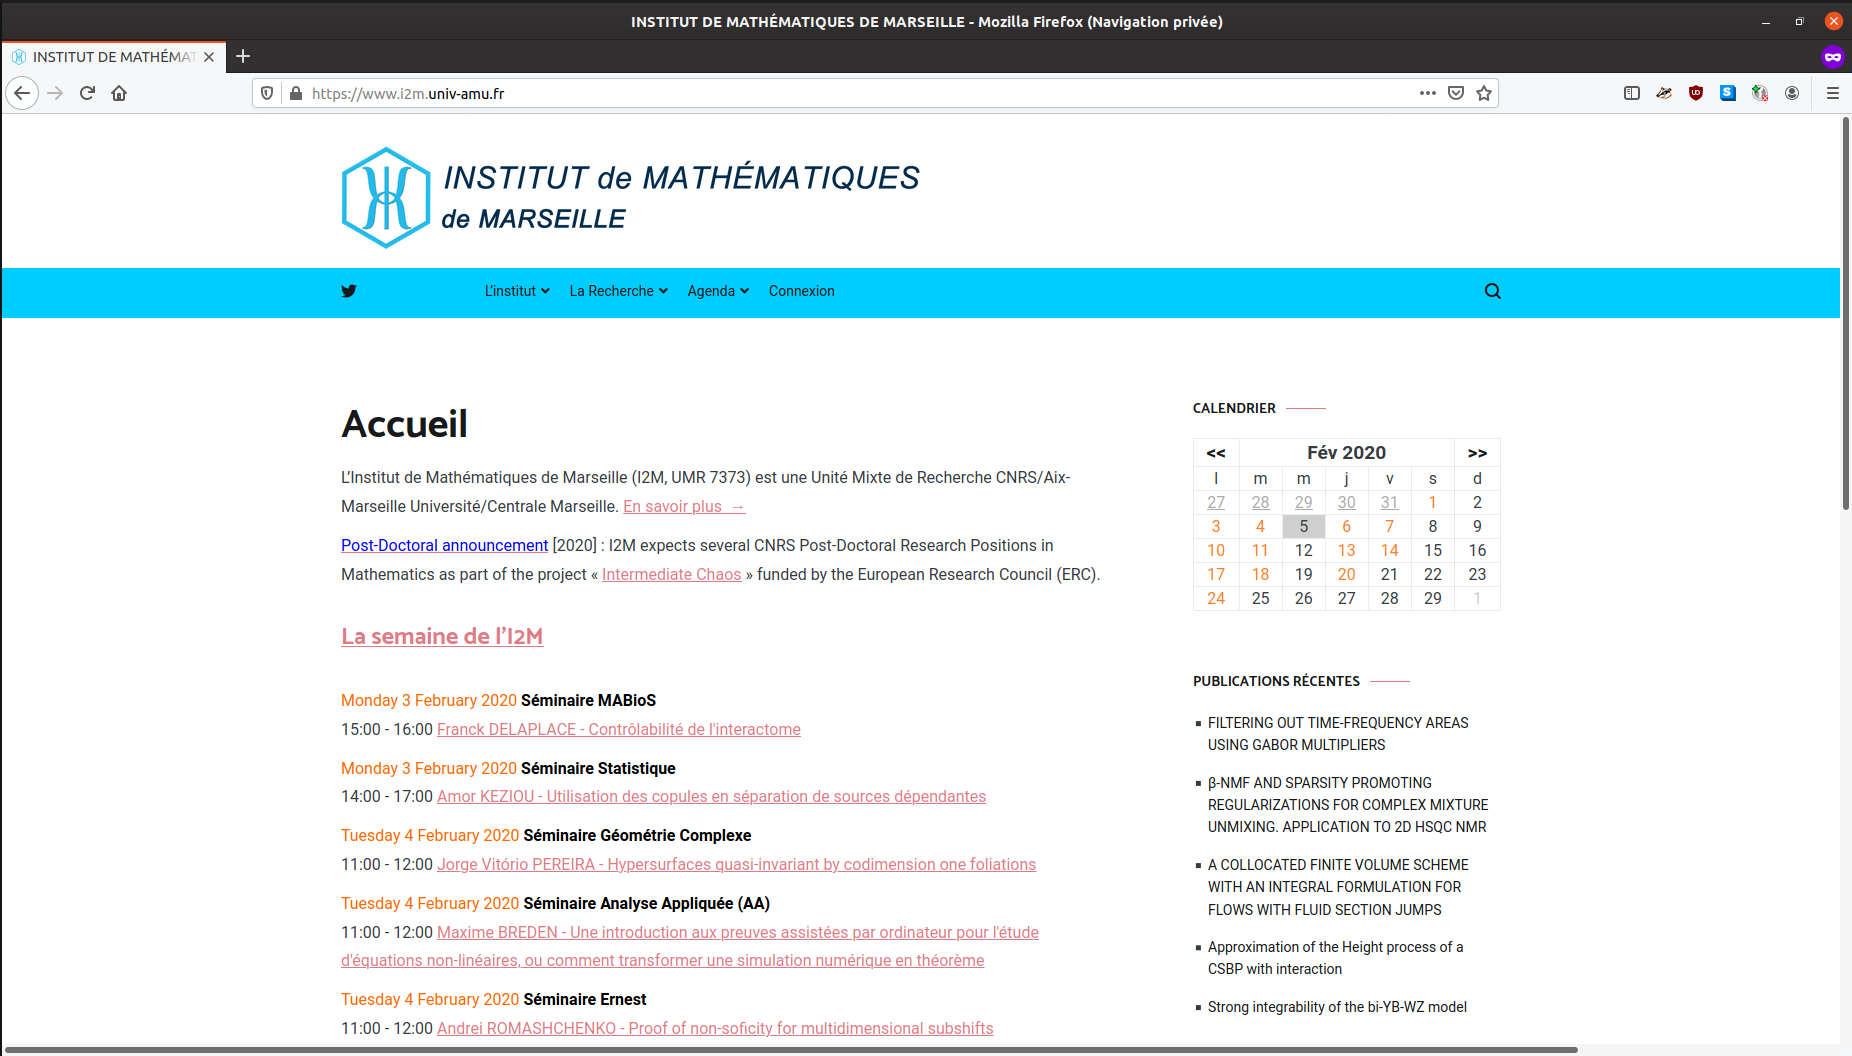Image resolution: width=1852 pixels, height=1056 pixels.
Task: Follow the En savoir plus link
Action: click(684, 506)
